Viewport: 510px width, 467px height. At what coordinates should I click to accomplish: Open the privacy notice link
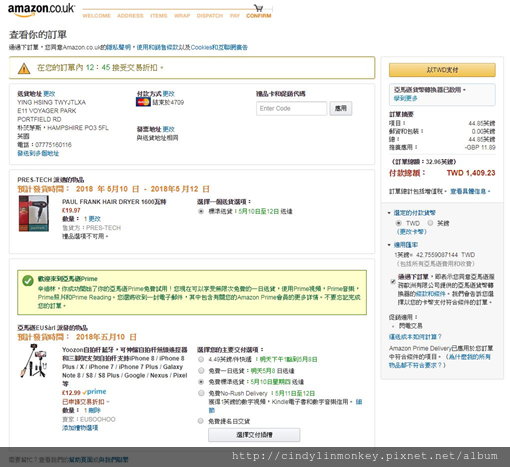[119, 47]
